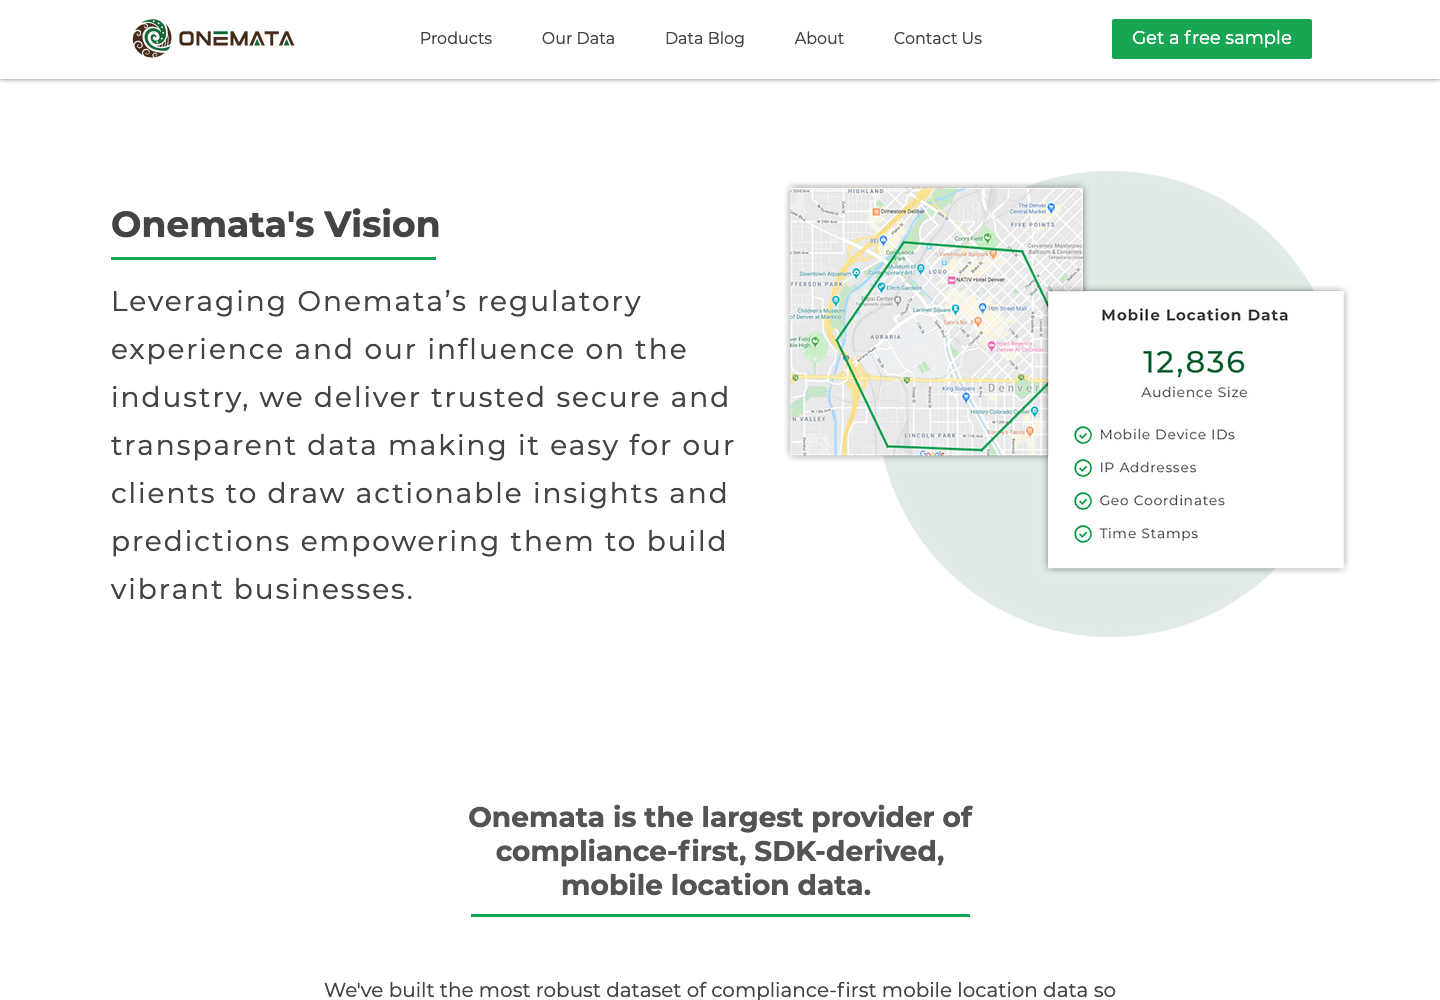The height and width of the screenshot is (1000, 1440).
Task: Open the Data Blog link
Action: click(705, 38)
